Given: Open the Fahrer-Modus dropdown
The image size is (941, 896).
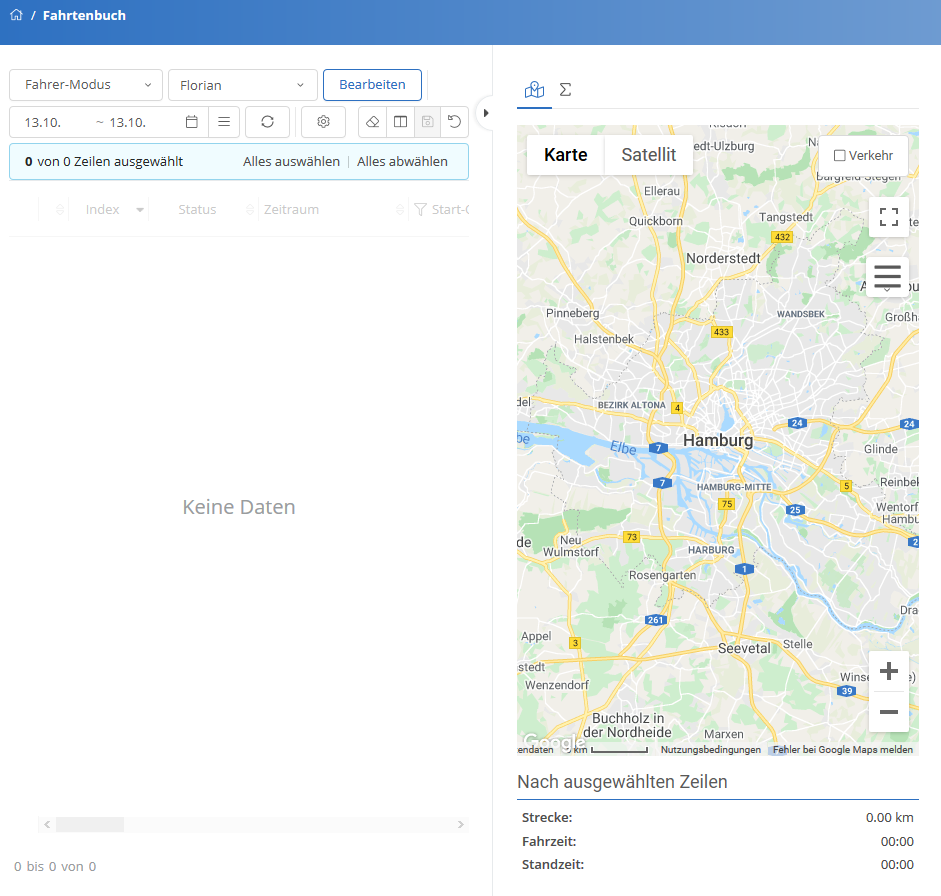Looking at the screenshot, I should tap(85, 85).
